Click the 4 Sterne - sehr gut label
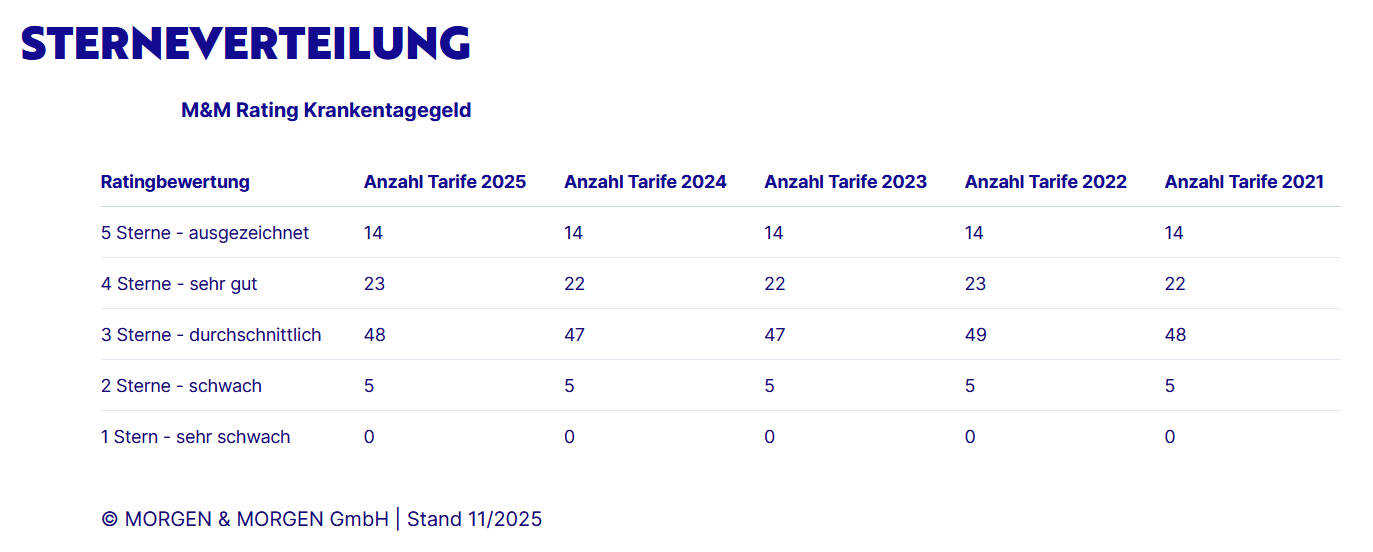The height and width of the screenshot is (552, 1373). [x=179, y=284]
